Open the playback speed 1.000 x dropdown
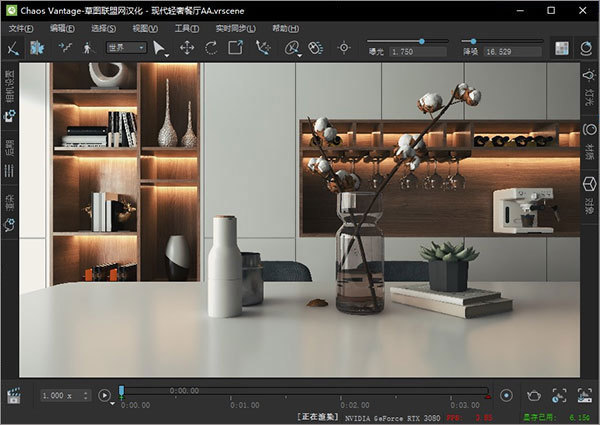Viewport: 600px width, 425px height. pyautogui.click(x=65, y=396)
